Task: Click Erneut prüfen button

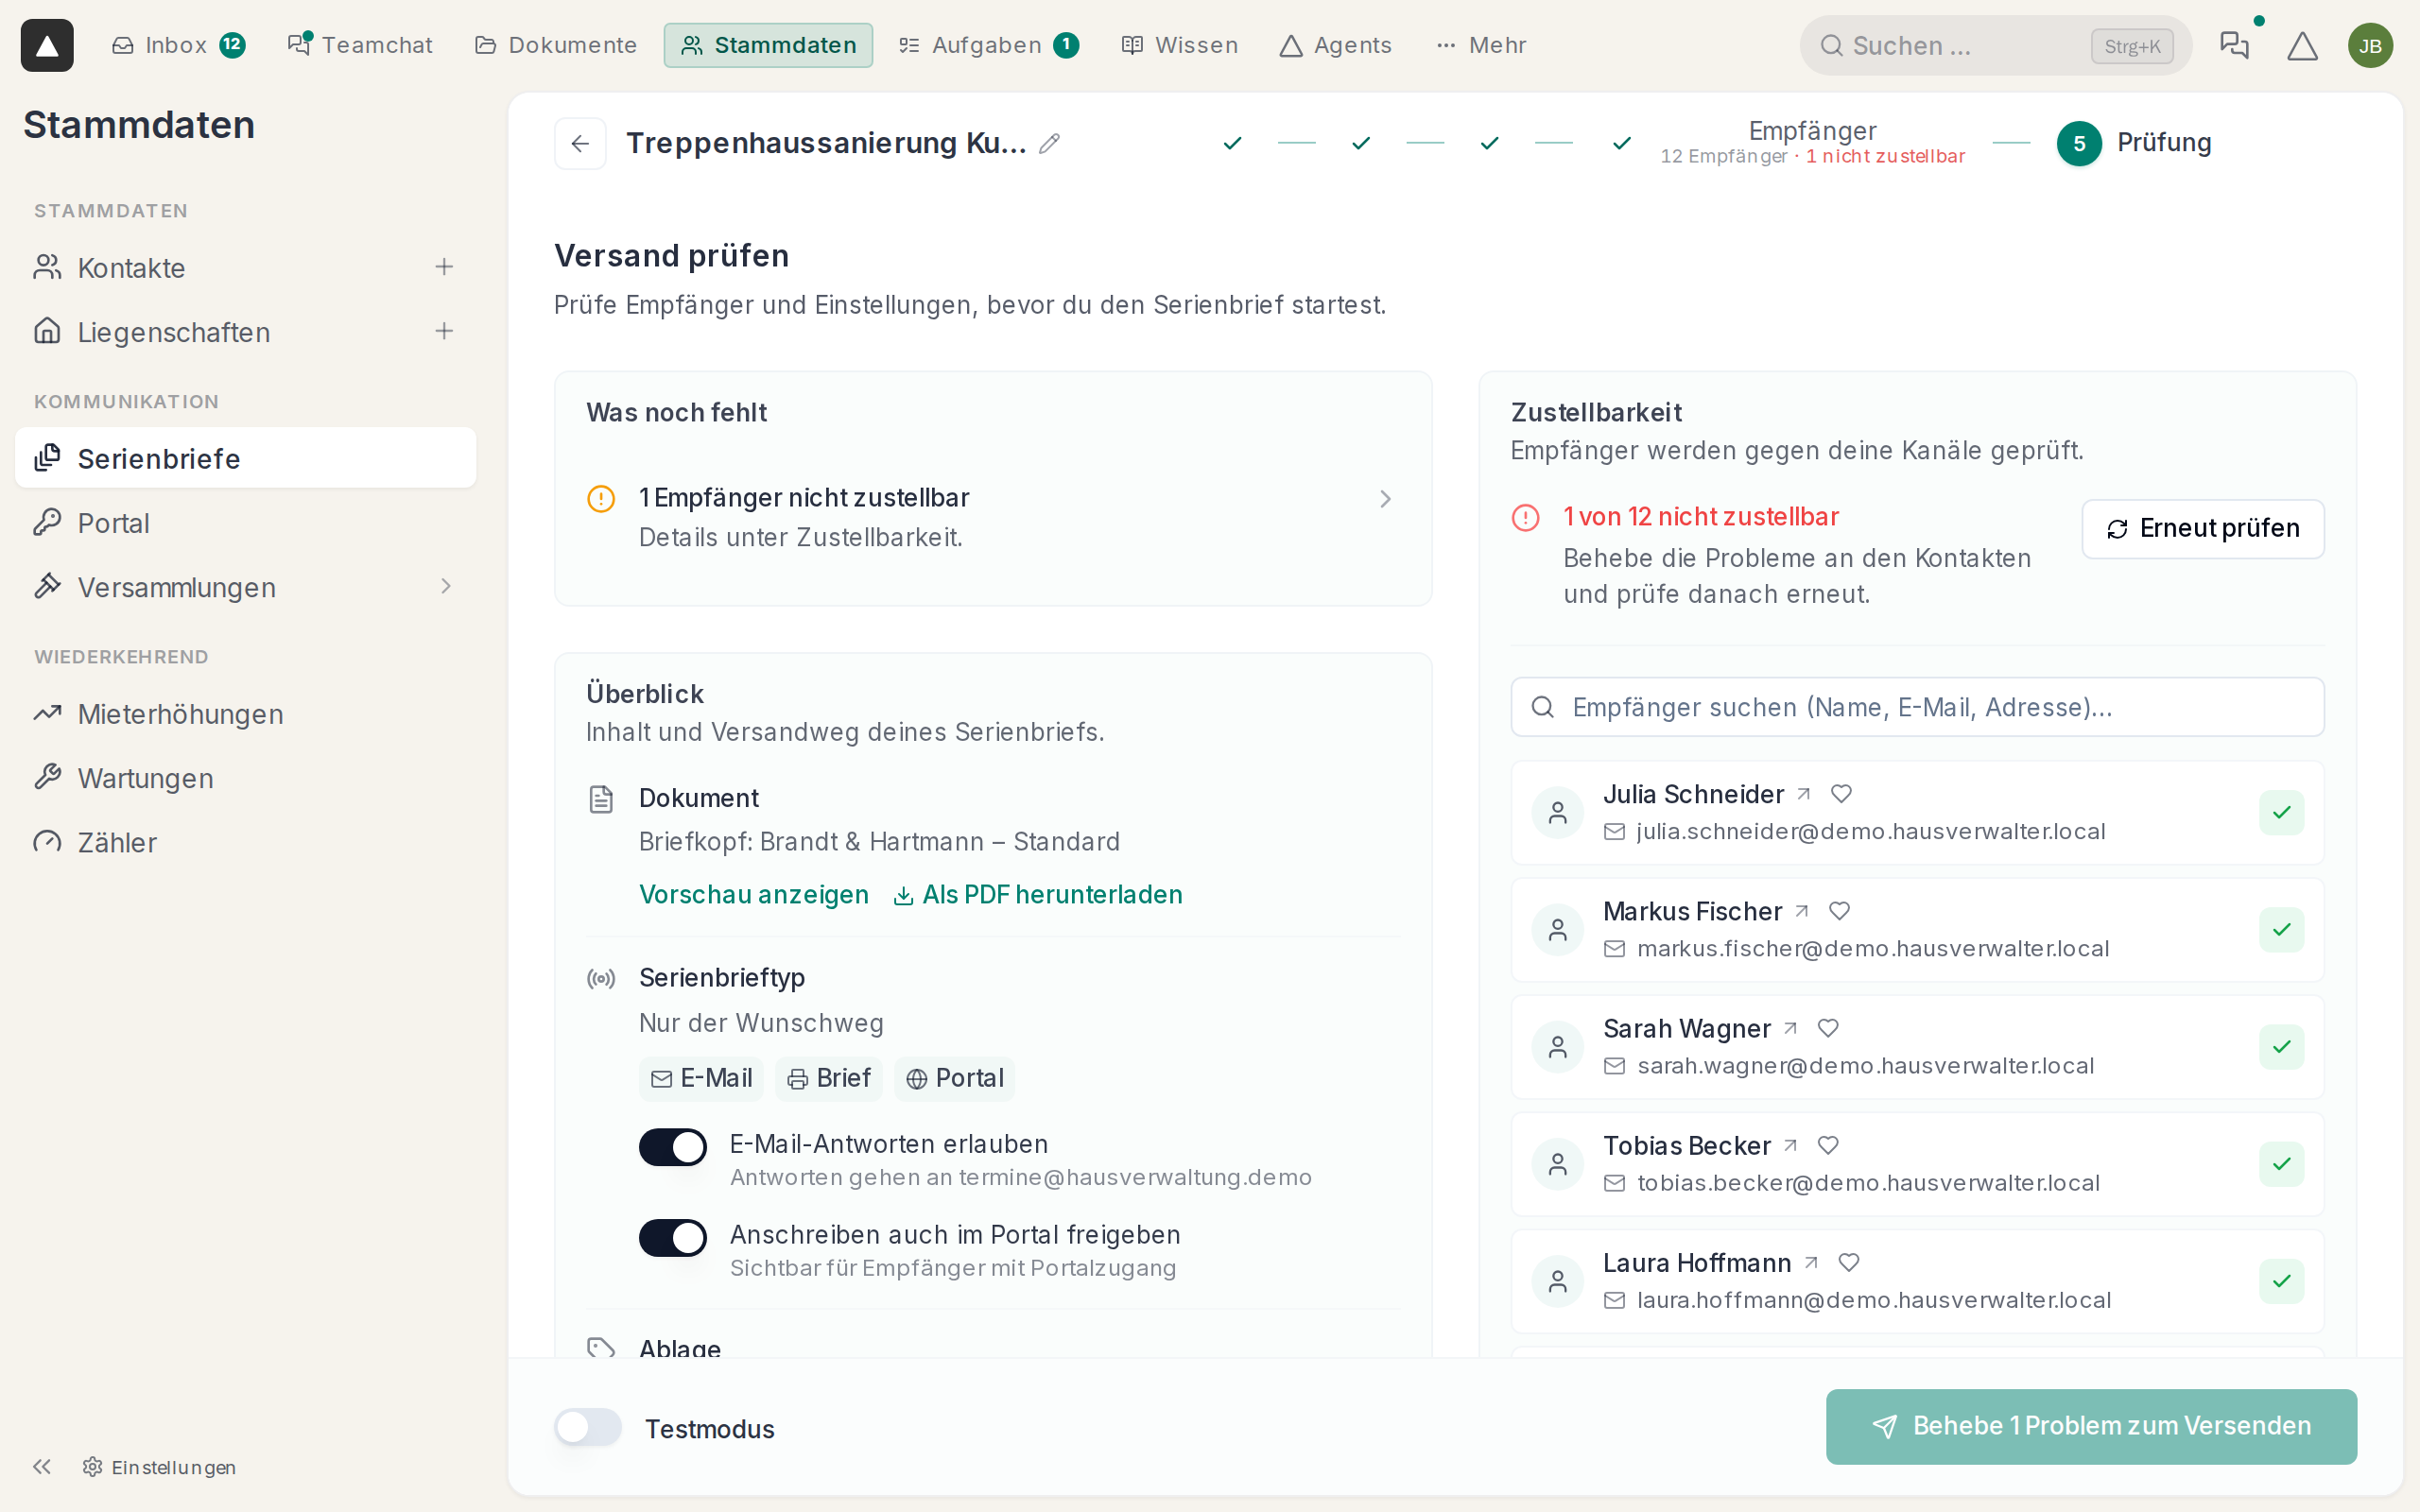Action: pyautogui.click(x=2202, y=528)
